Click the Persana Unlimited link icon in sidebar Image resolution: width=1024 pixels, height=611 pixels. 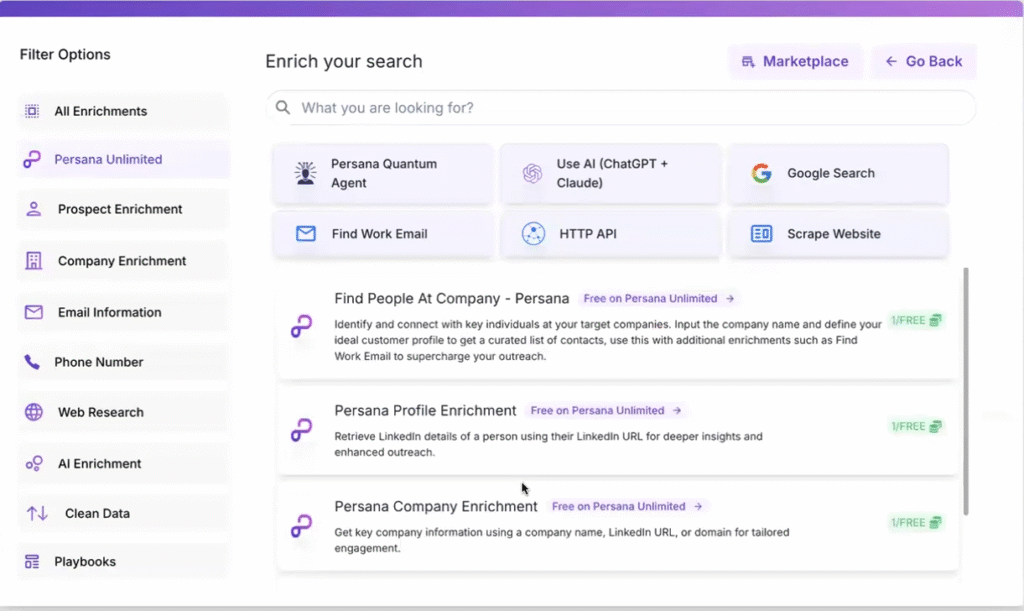pos(32,159)
